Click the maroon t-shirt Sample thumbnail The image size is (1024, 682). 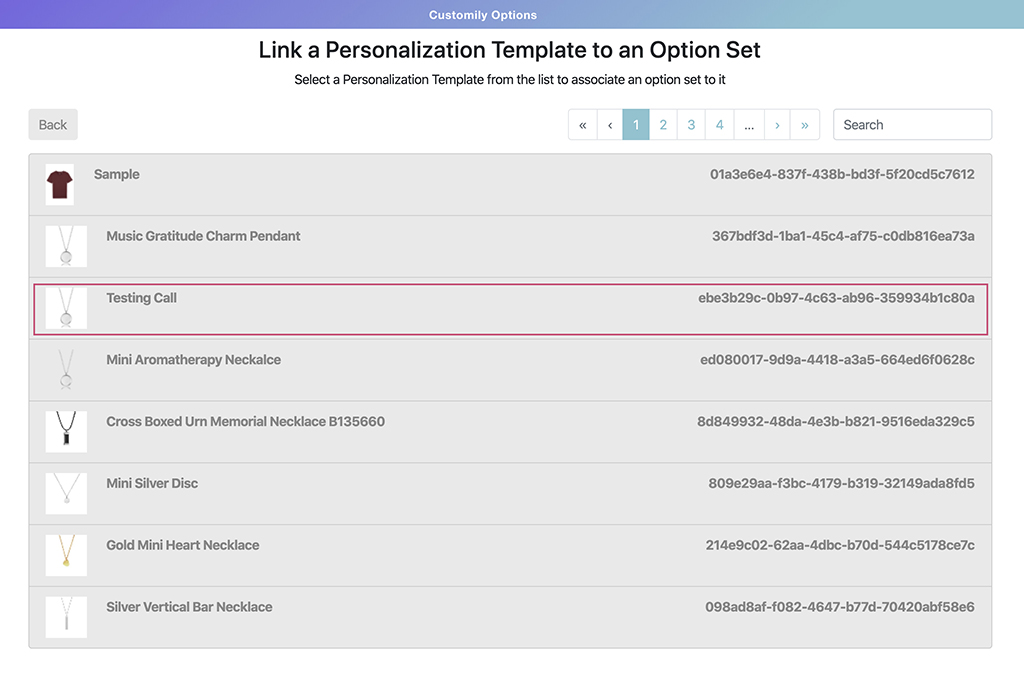pyautogui.click(x=60, y=185)
